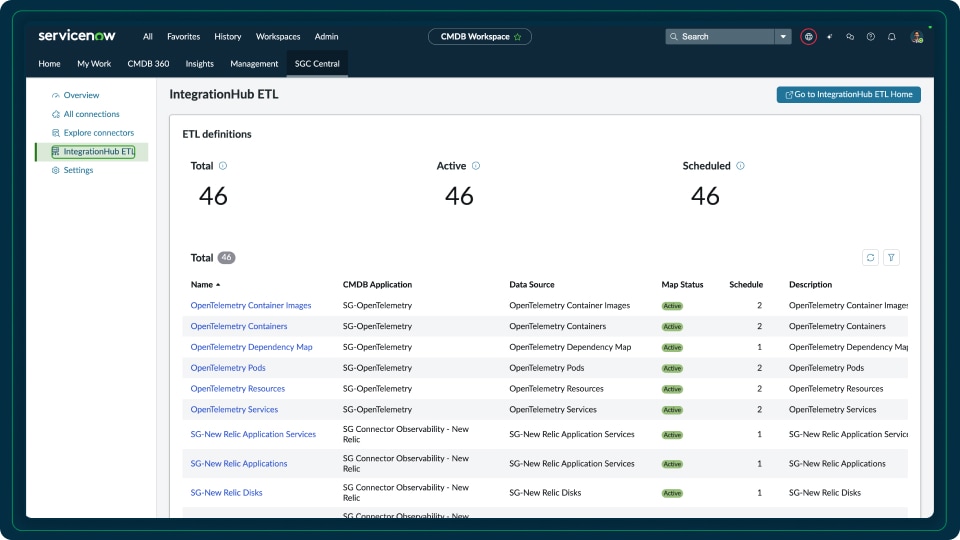Switch to the CMDB 360 tab

pyautogui.click(x=148, y=64)
